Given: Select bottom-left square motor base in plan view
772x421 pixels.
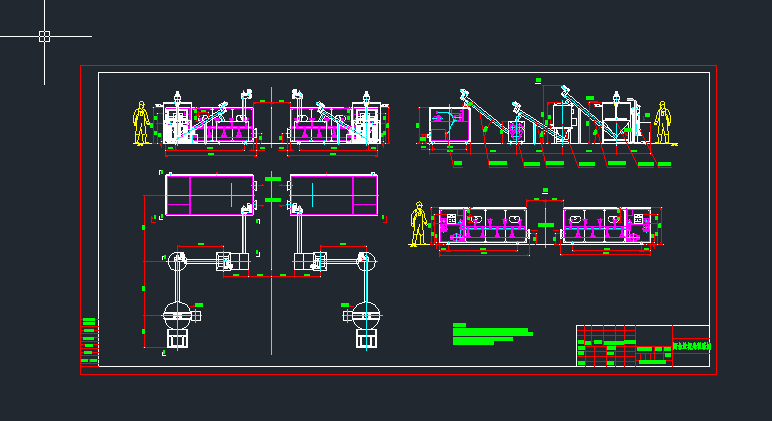Looking at the screenshot, I should (x=177, y=338).
